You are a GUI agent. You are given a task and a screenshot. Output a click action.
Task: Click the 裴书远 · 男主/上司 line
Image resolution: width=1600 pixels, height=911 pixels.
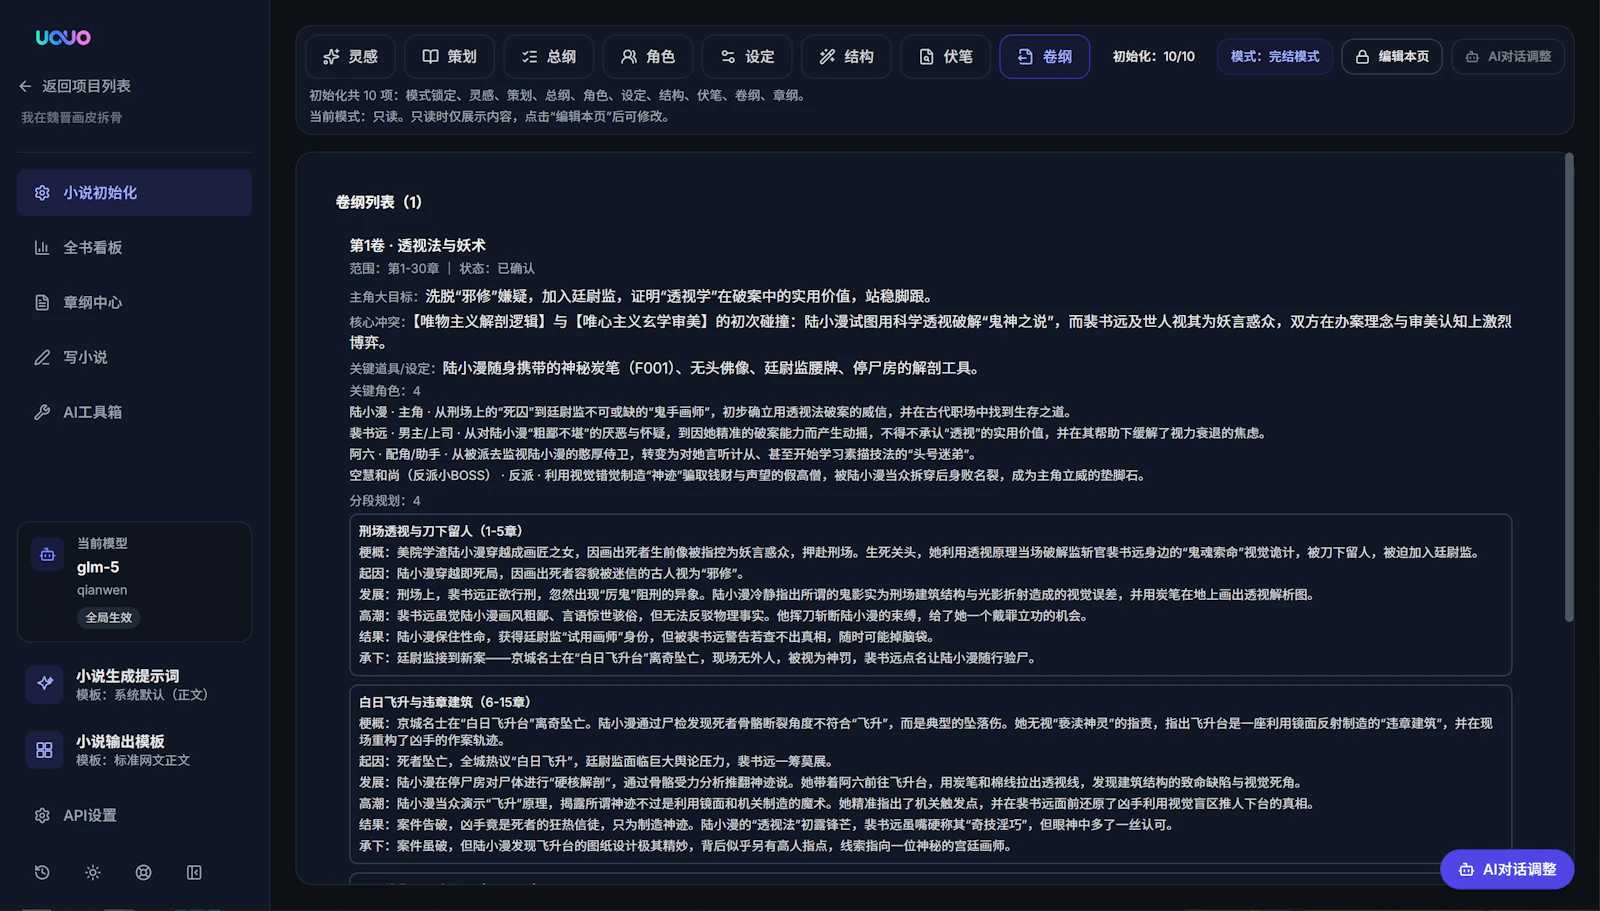coord(809,433)
